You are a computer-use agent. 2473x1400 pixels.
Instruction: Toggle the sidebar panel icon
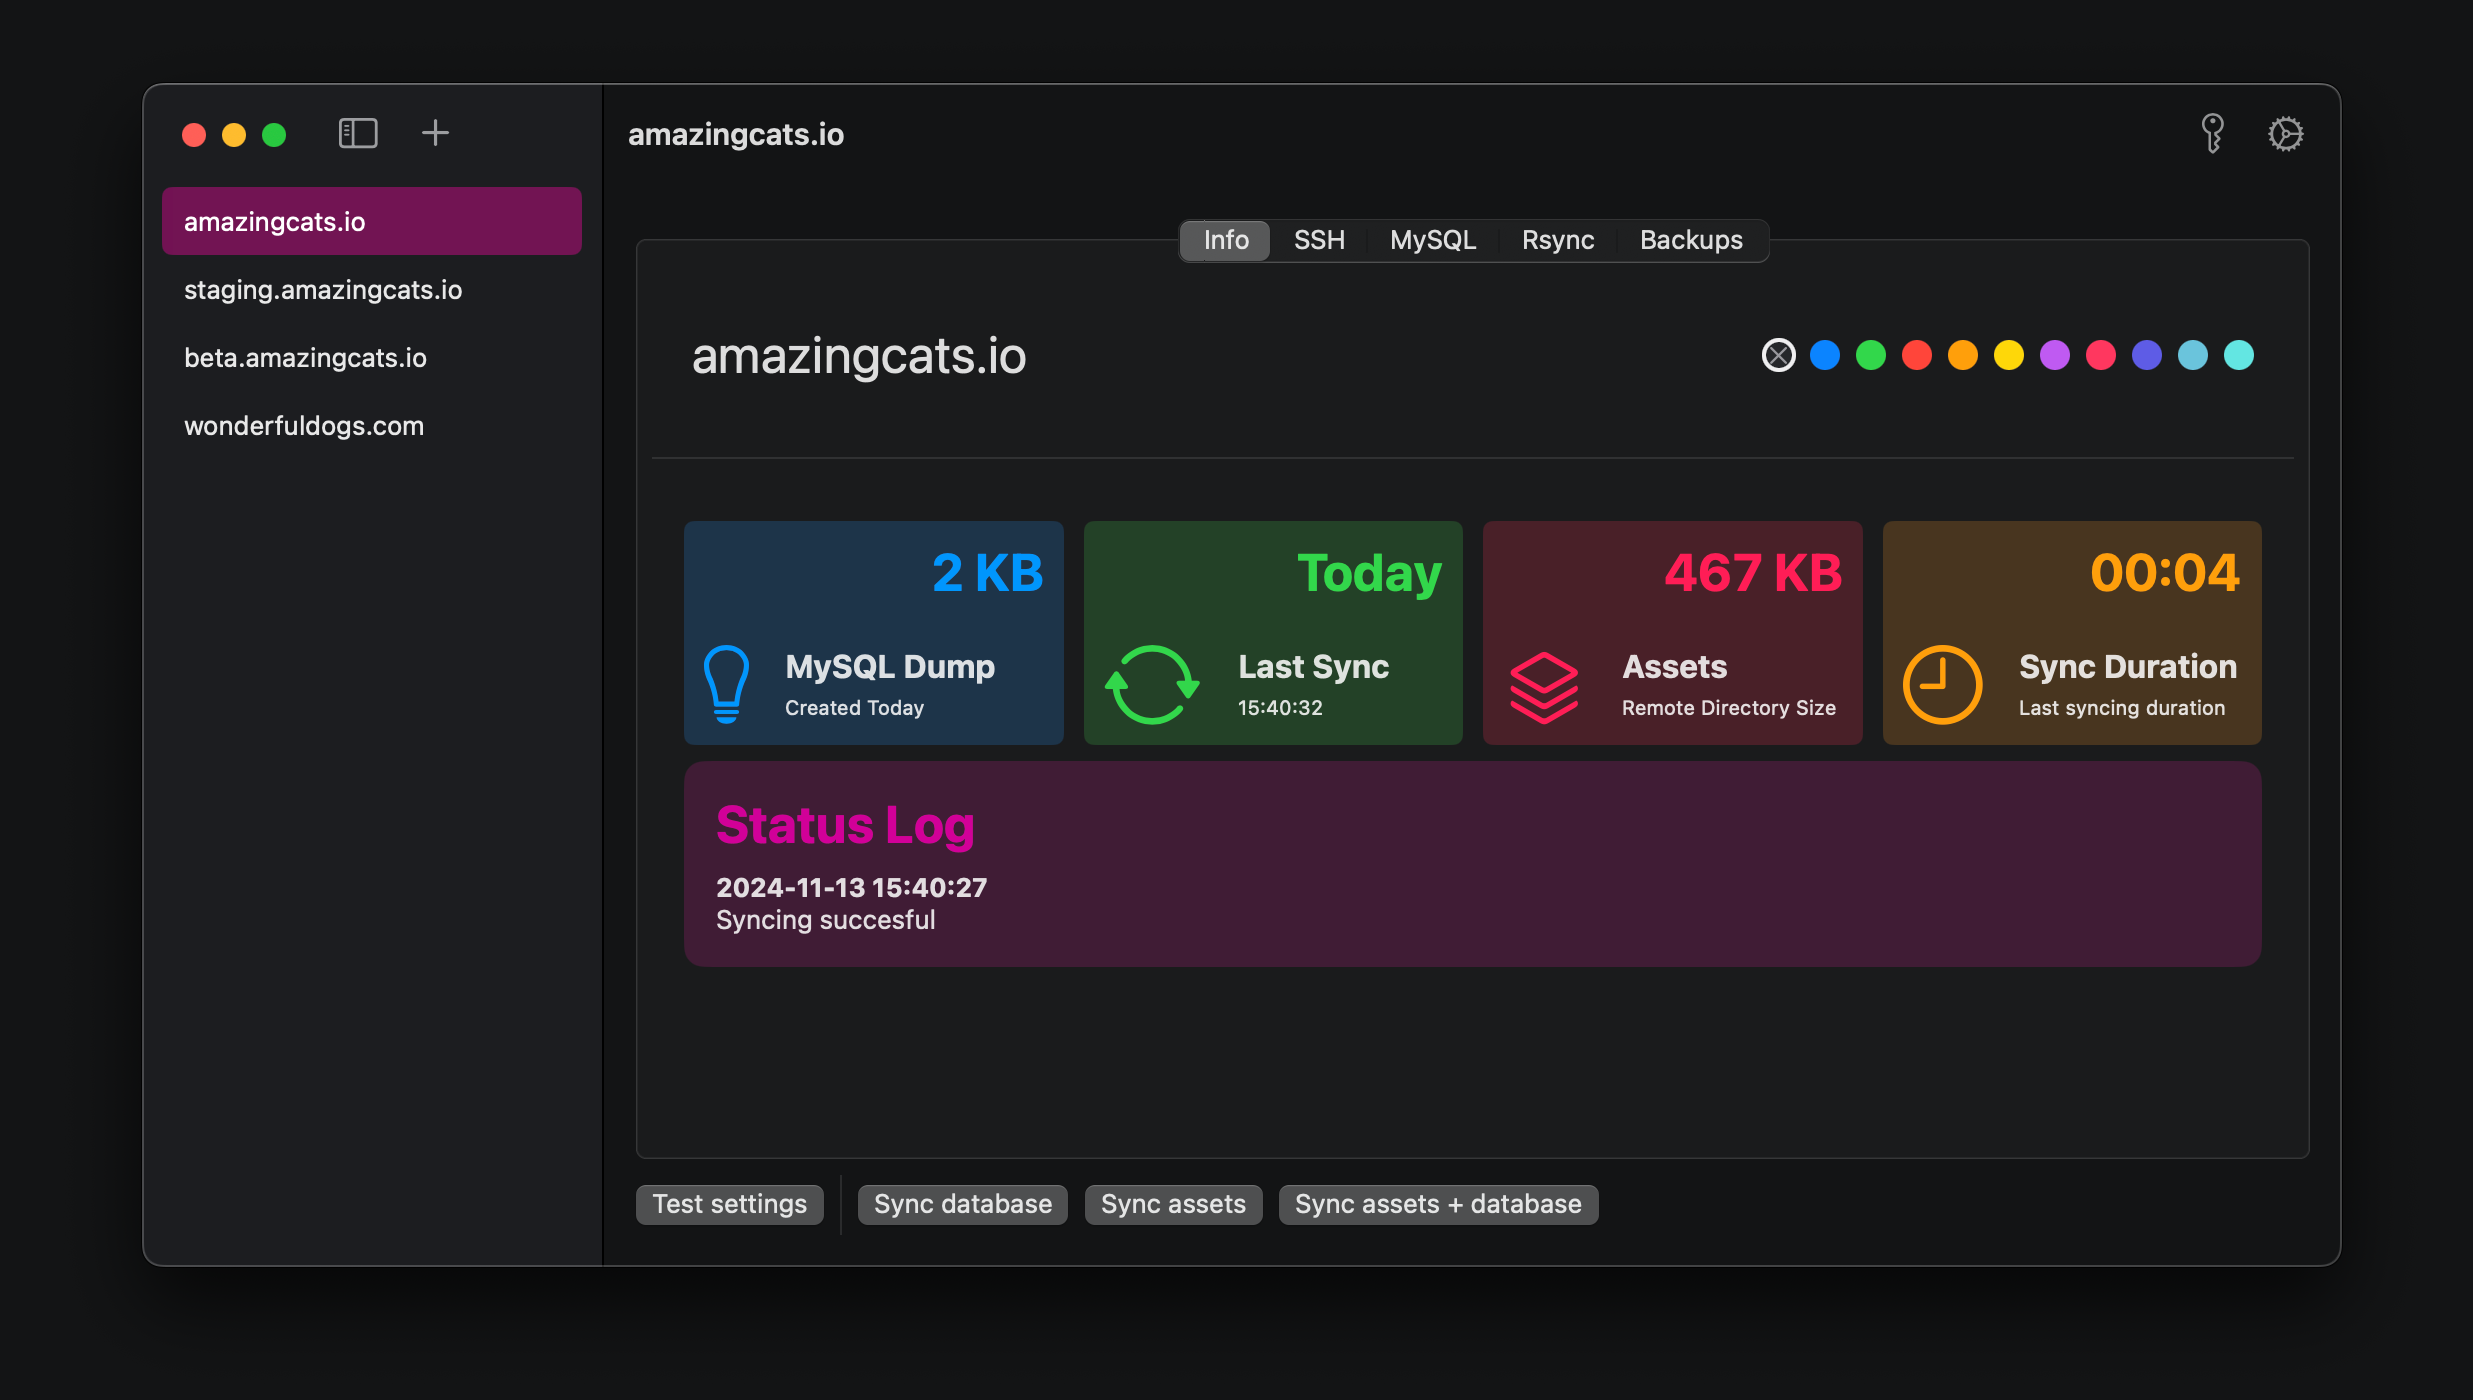[x=358, y=133]
